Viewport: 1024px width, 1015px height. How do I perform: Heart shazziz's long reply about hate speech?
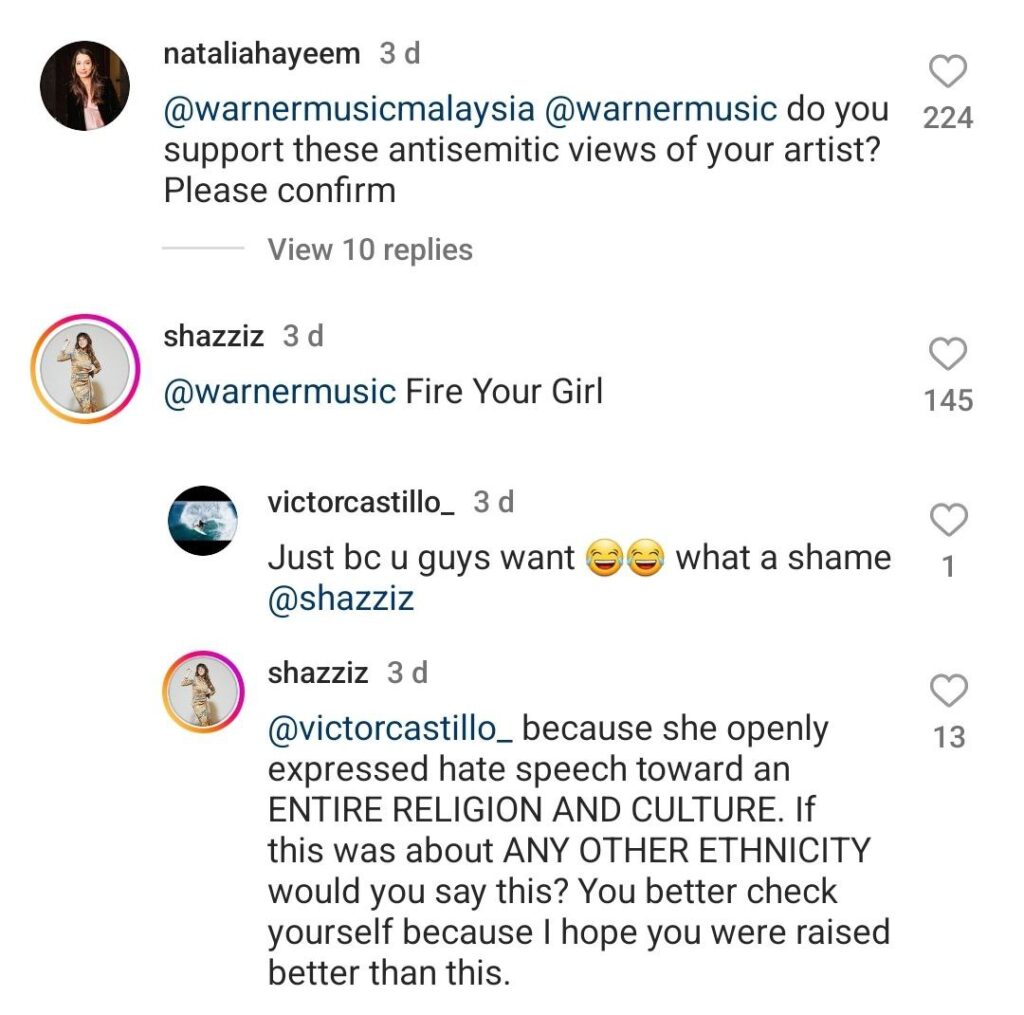948,691
